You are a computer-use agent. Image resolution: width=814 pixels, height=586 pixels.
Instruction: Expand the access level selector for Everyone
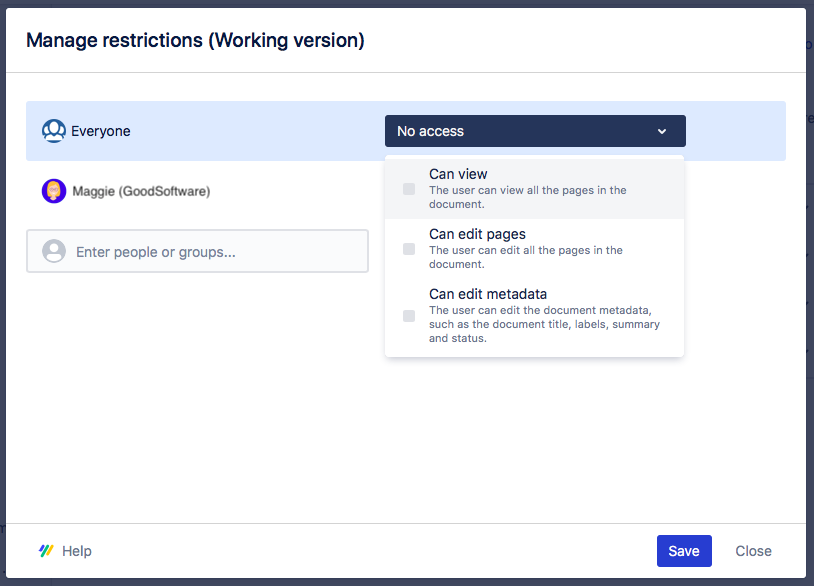pos(535,131)
